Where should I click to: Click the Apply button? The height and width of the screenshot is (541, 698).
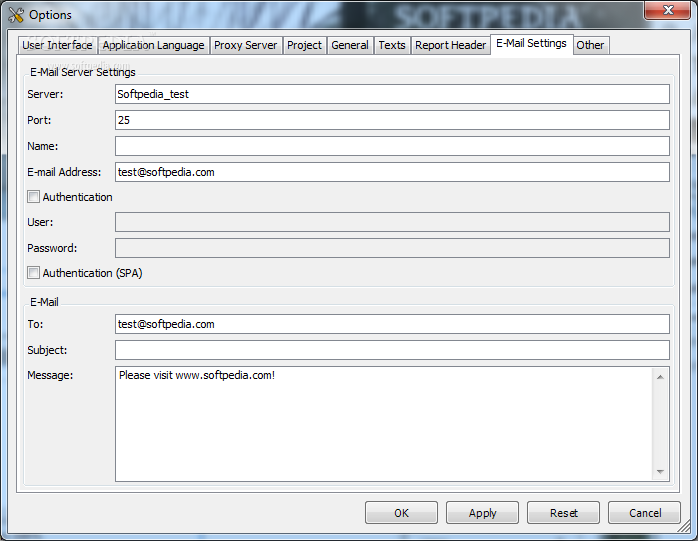(482, 513)
